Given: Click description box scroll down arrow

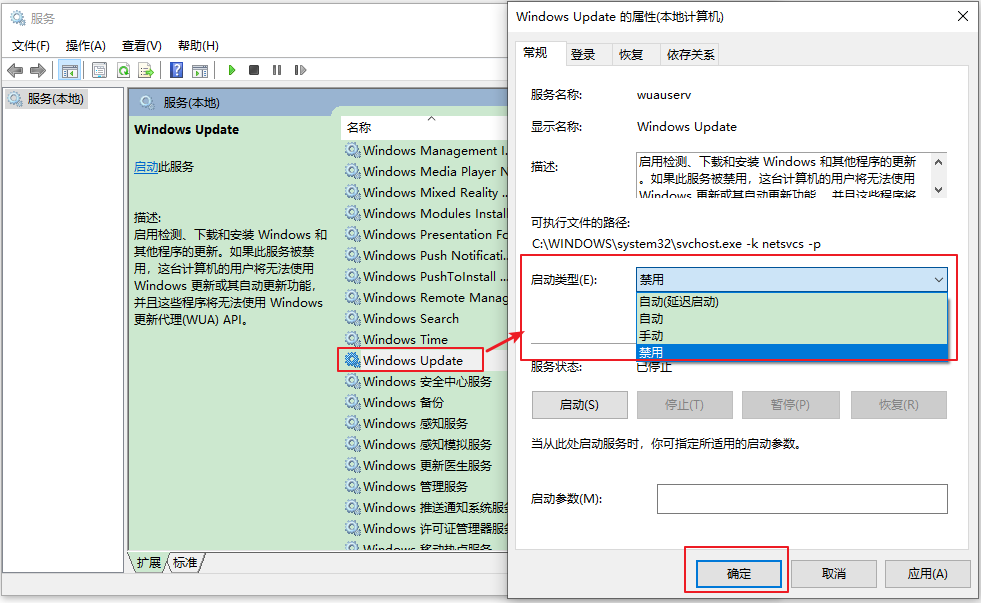Looking at the screenshot, I should pos(938,190).
